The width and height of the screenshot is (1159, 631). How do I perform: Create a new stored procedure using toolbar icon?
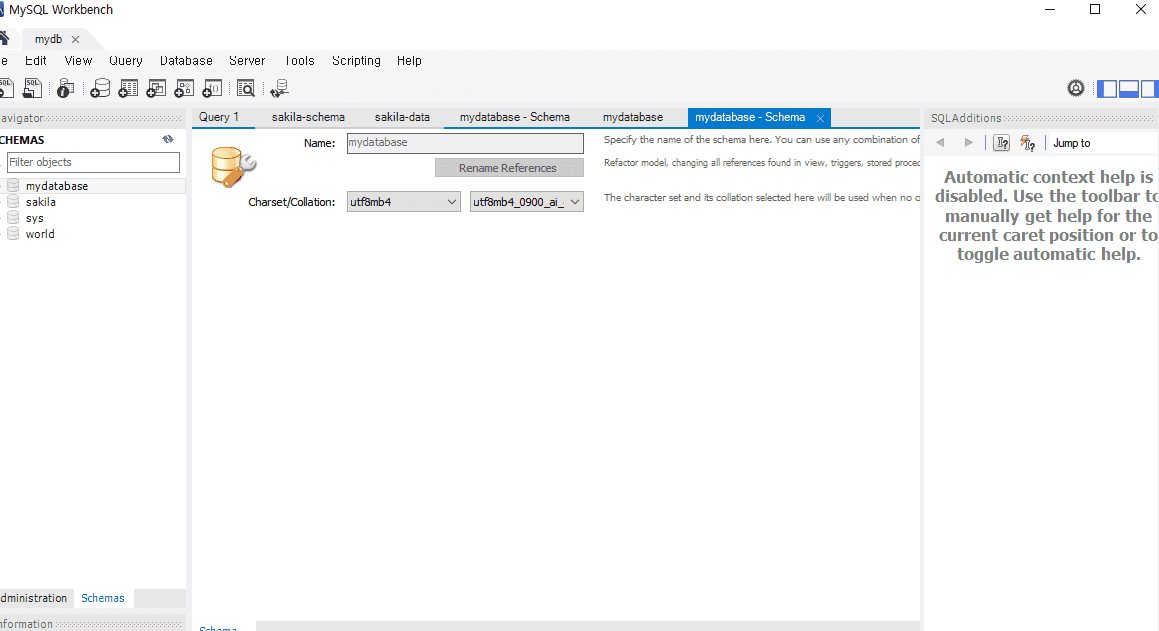point(184,89)
